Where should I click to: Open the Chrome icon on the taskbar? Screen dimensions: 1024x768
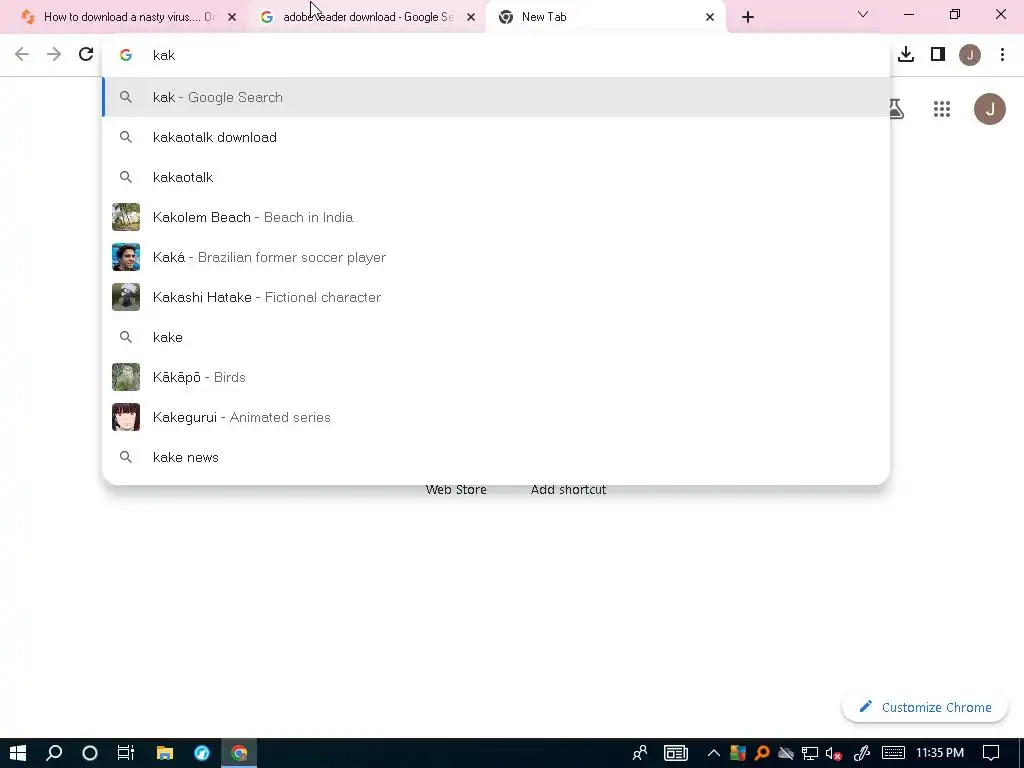[x=239, y=753]
